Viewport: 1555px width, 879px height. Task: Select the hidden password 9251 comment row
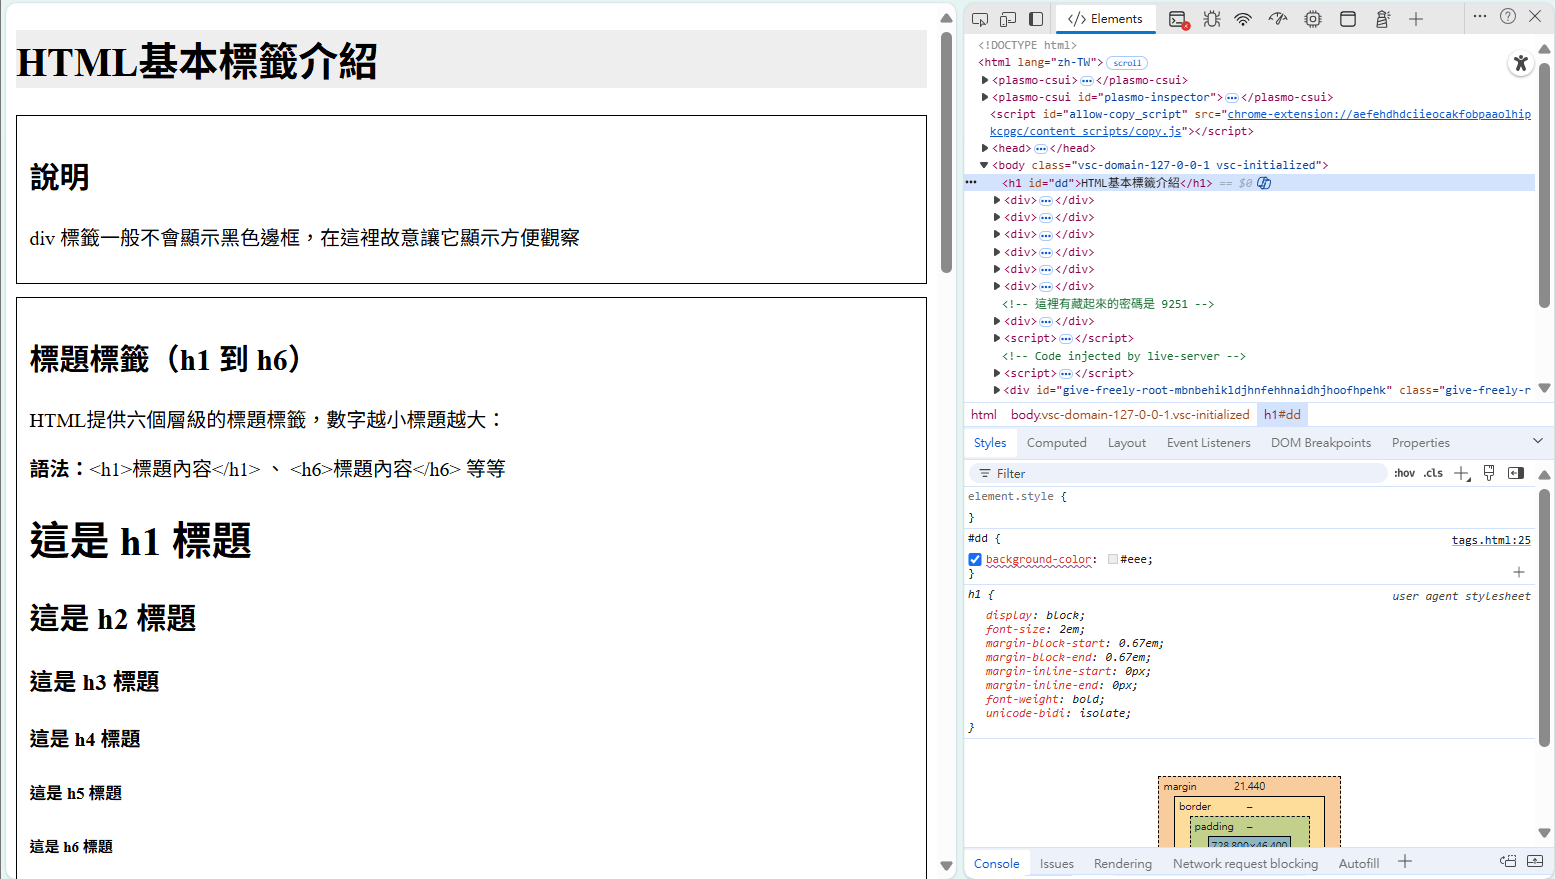[x=1108, y=304]
